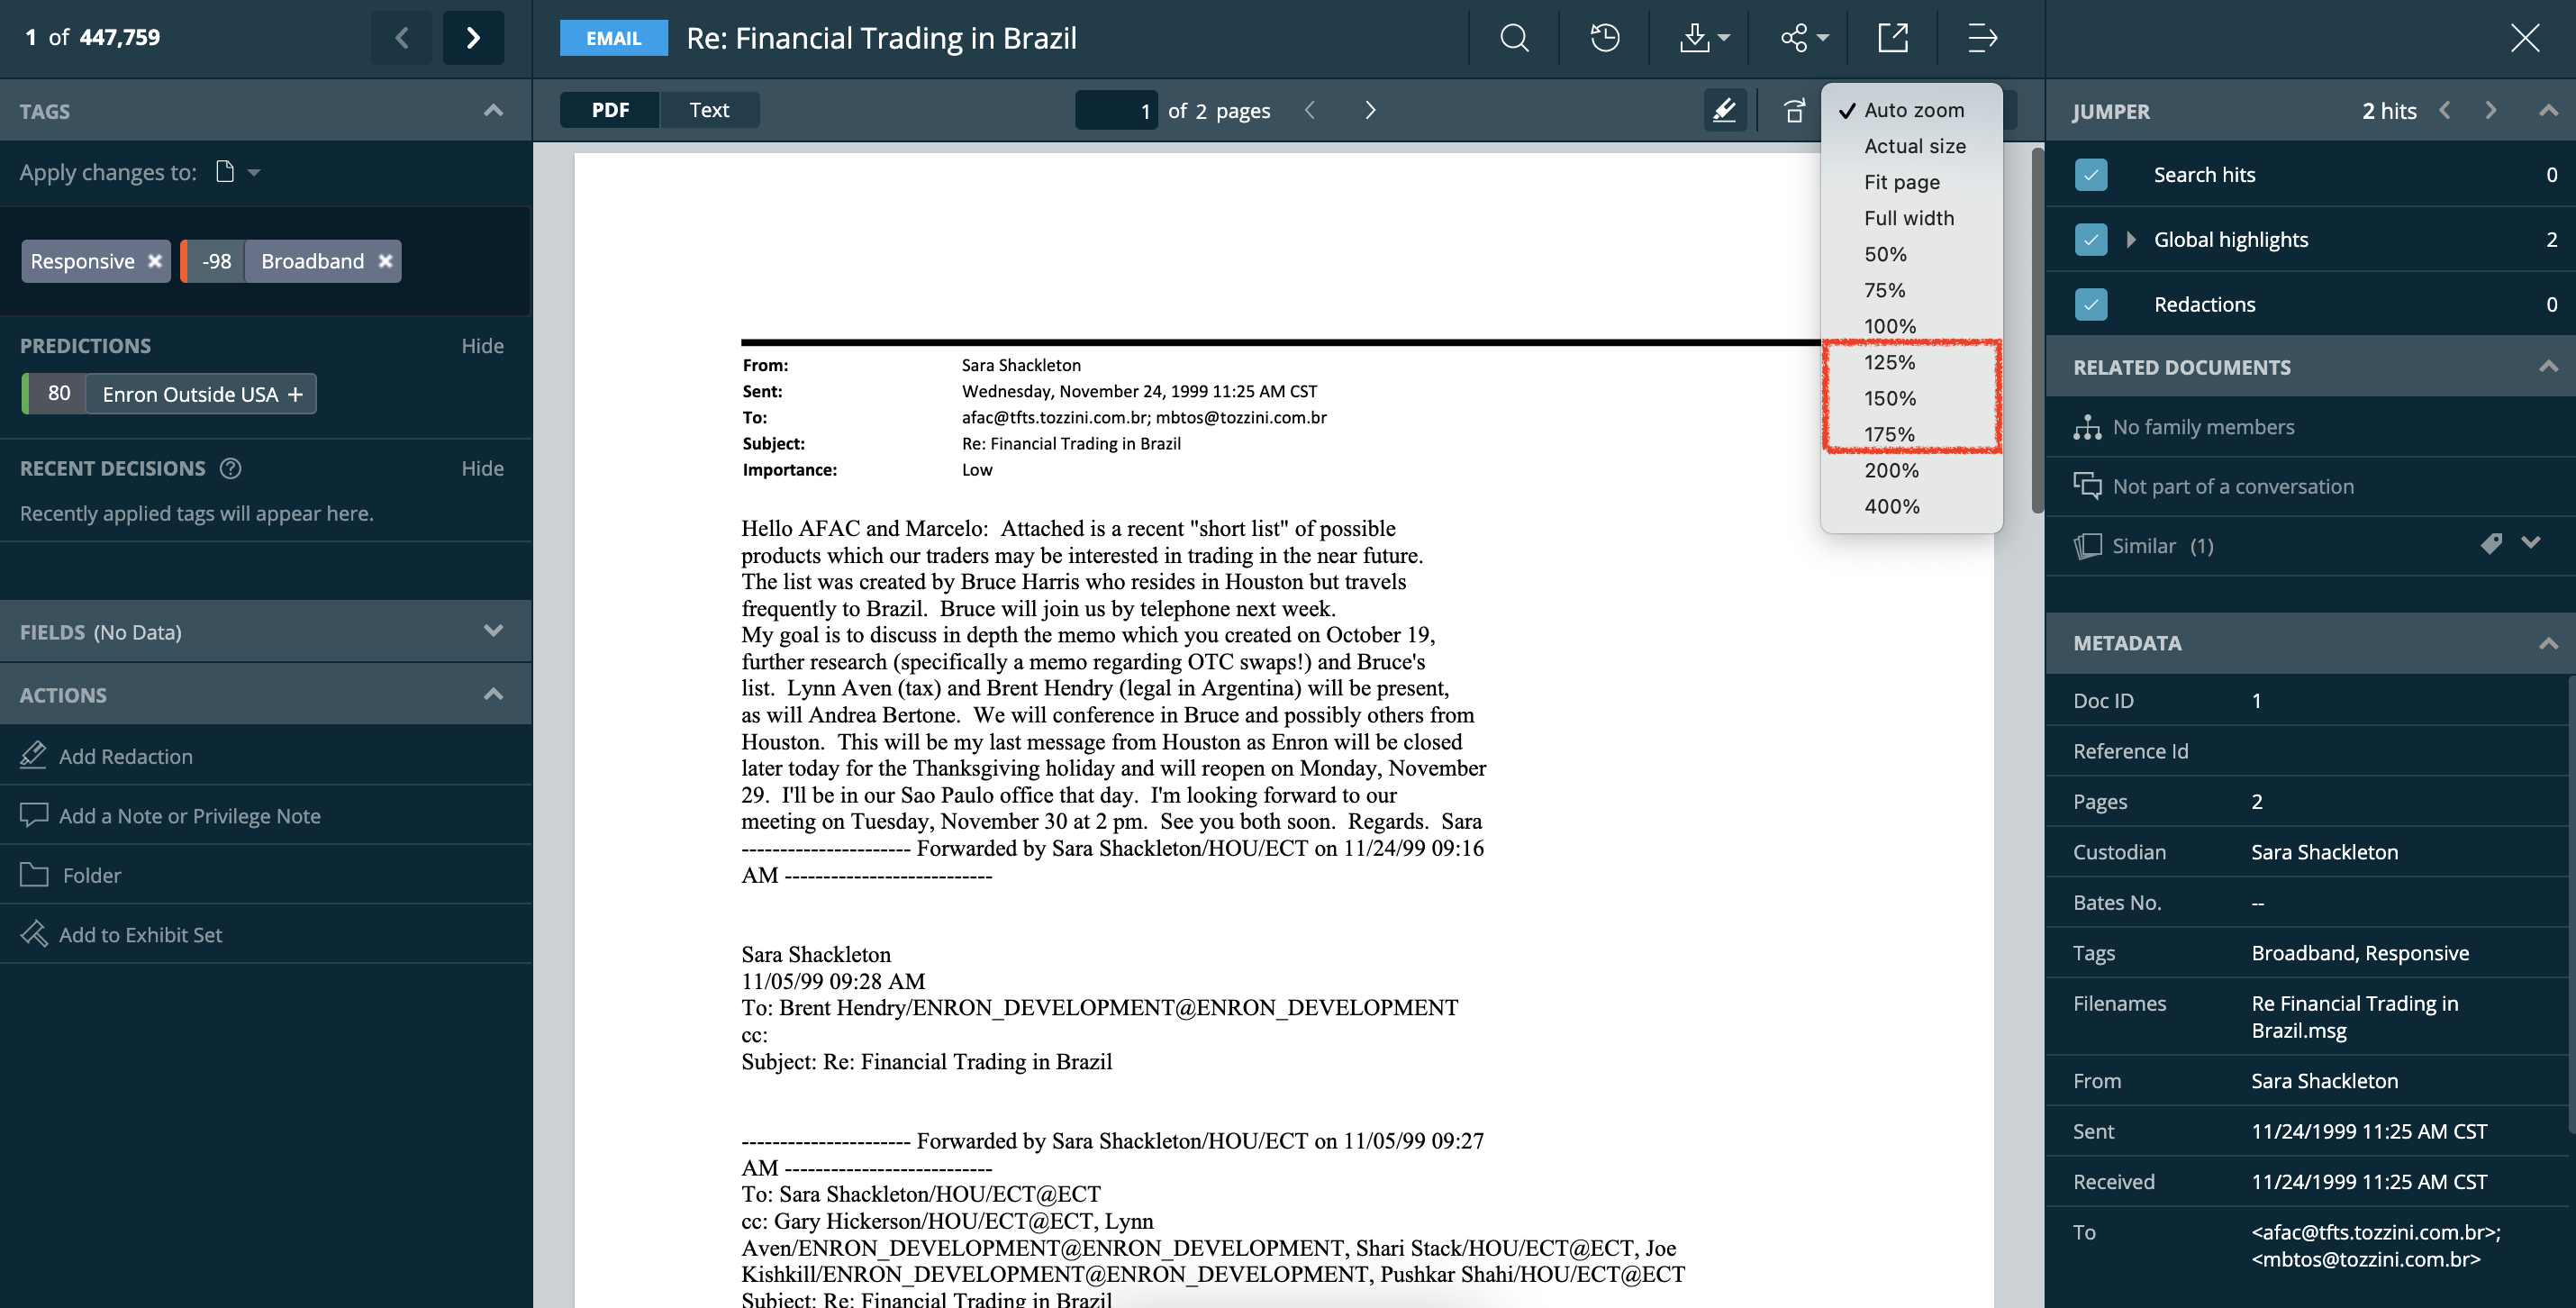Open the share menu icon
Image resolution: width=2576 pixels, height=1308 pixels.
coord(1804,38)
